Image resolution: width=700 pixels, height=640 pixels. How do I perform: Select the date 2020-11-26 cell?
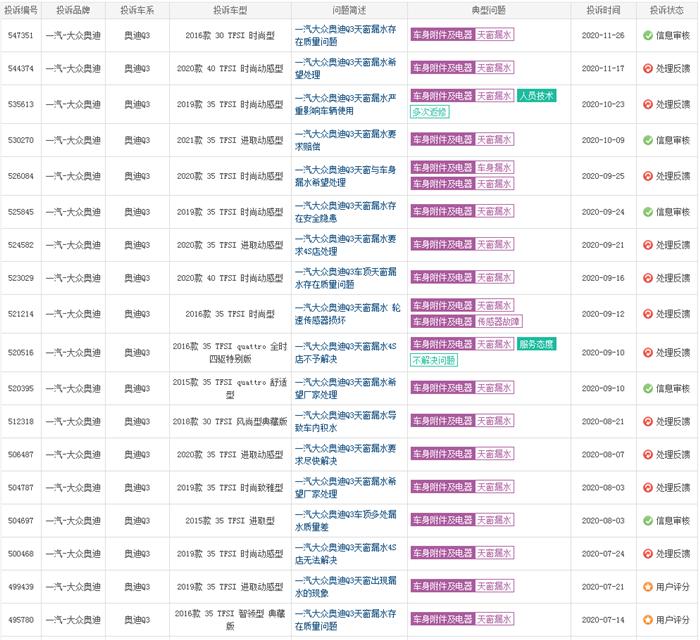click(603, 35)
